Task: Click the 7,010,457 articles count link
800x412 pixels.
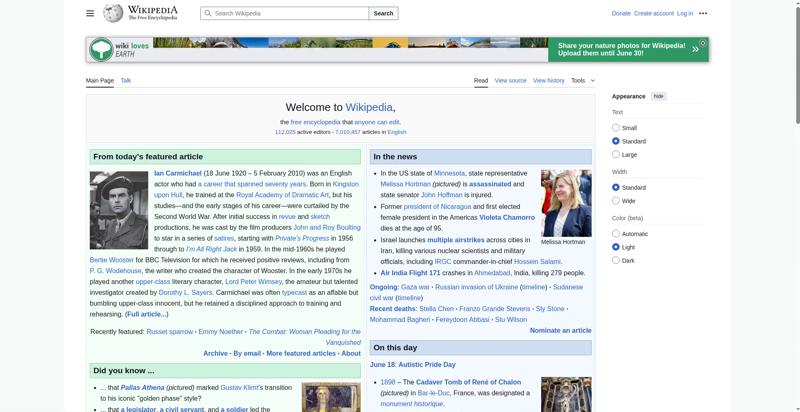Action: (x=347, y=132)
